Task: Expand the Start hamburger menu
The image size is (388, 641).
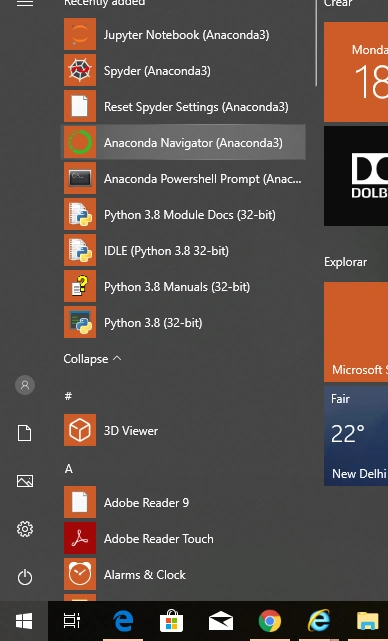Action: (25, 3)
